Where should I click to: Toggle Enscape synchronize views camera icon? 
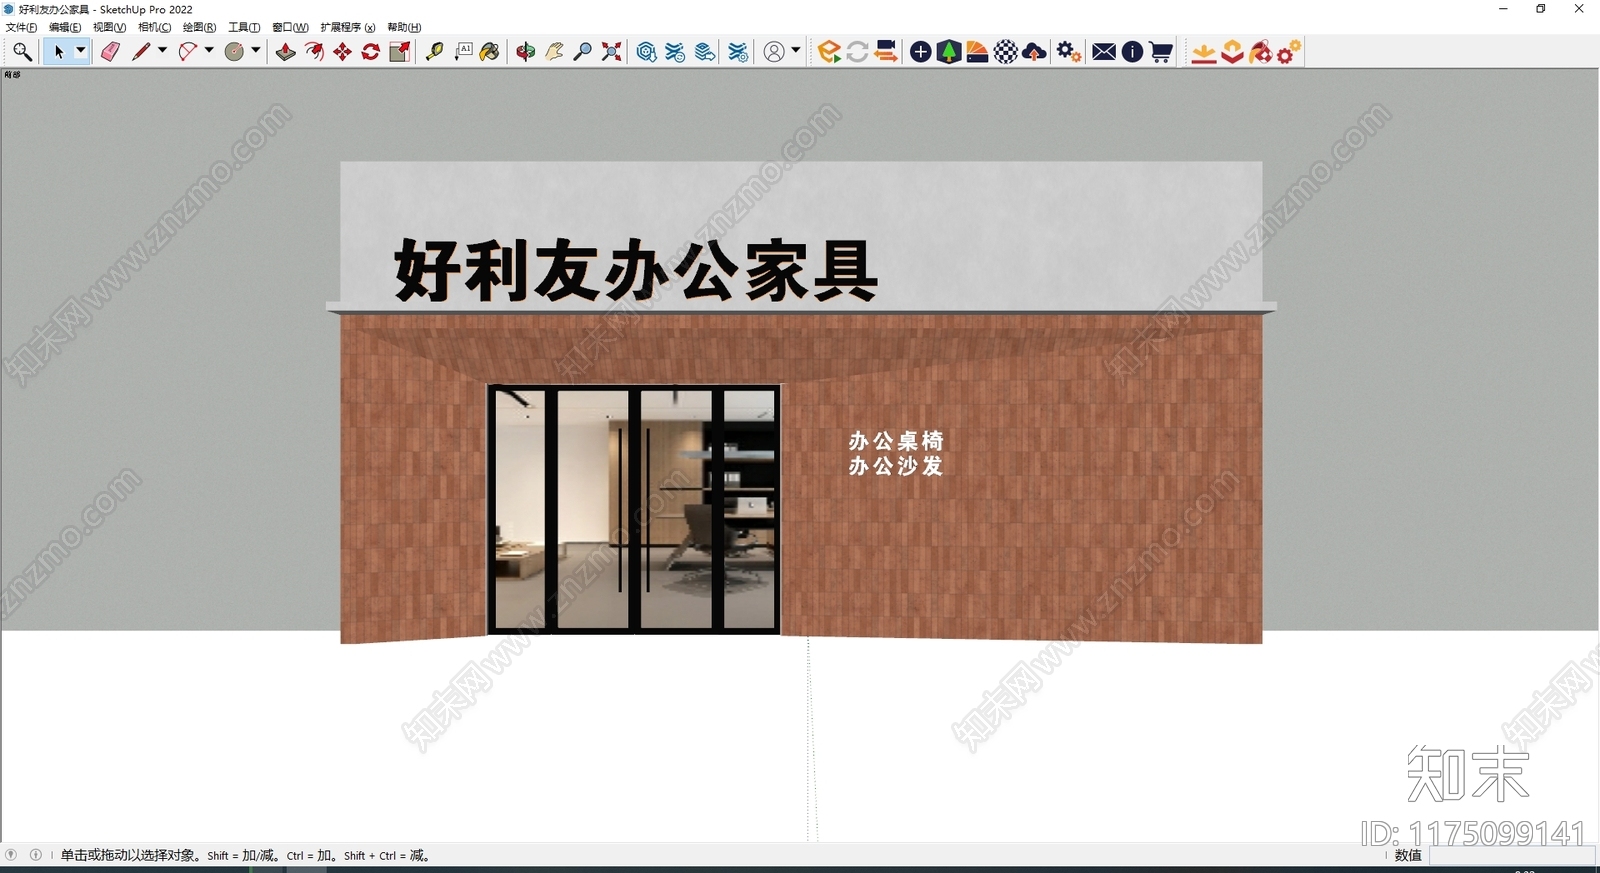tap(885, 52)
